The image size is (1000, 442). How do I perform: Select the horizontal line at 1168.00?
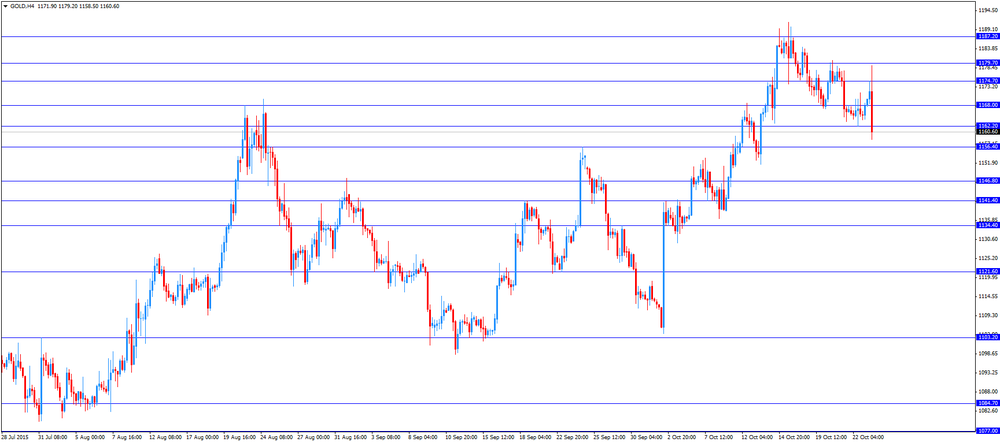click(x=488, y=105)
